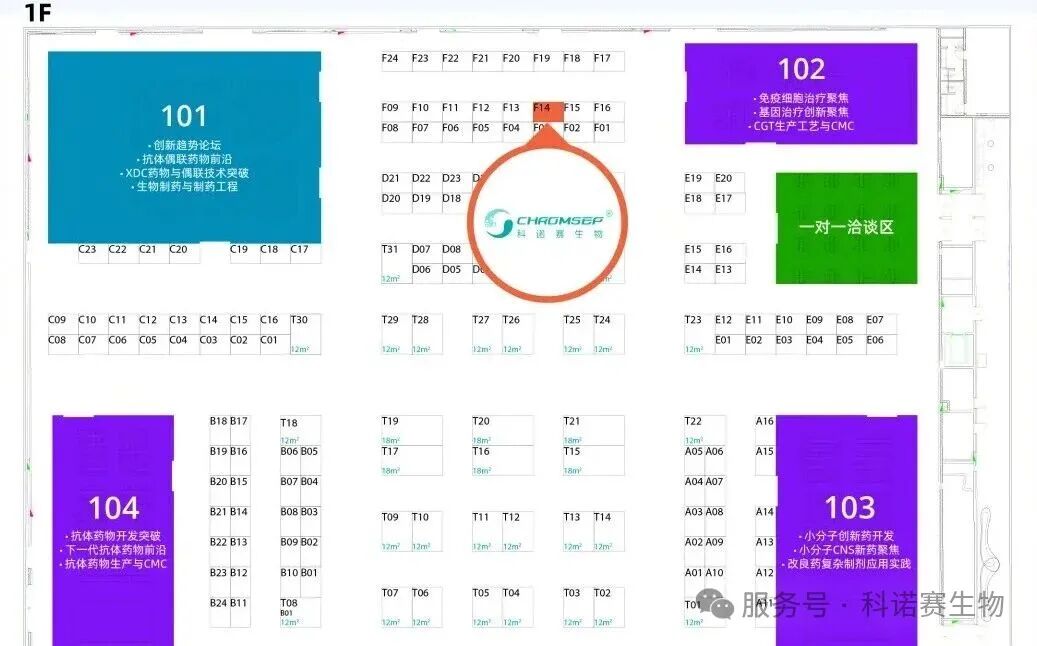Image resolution: width=1037 pixels, height=646 pixels.
Task: Select the T29 booth
Action: click(396, 334)
